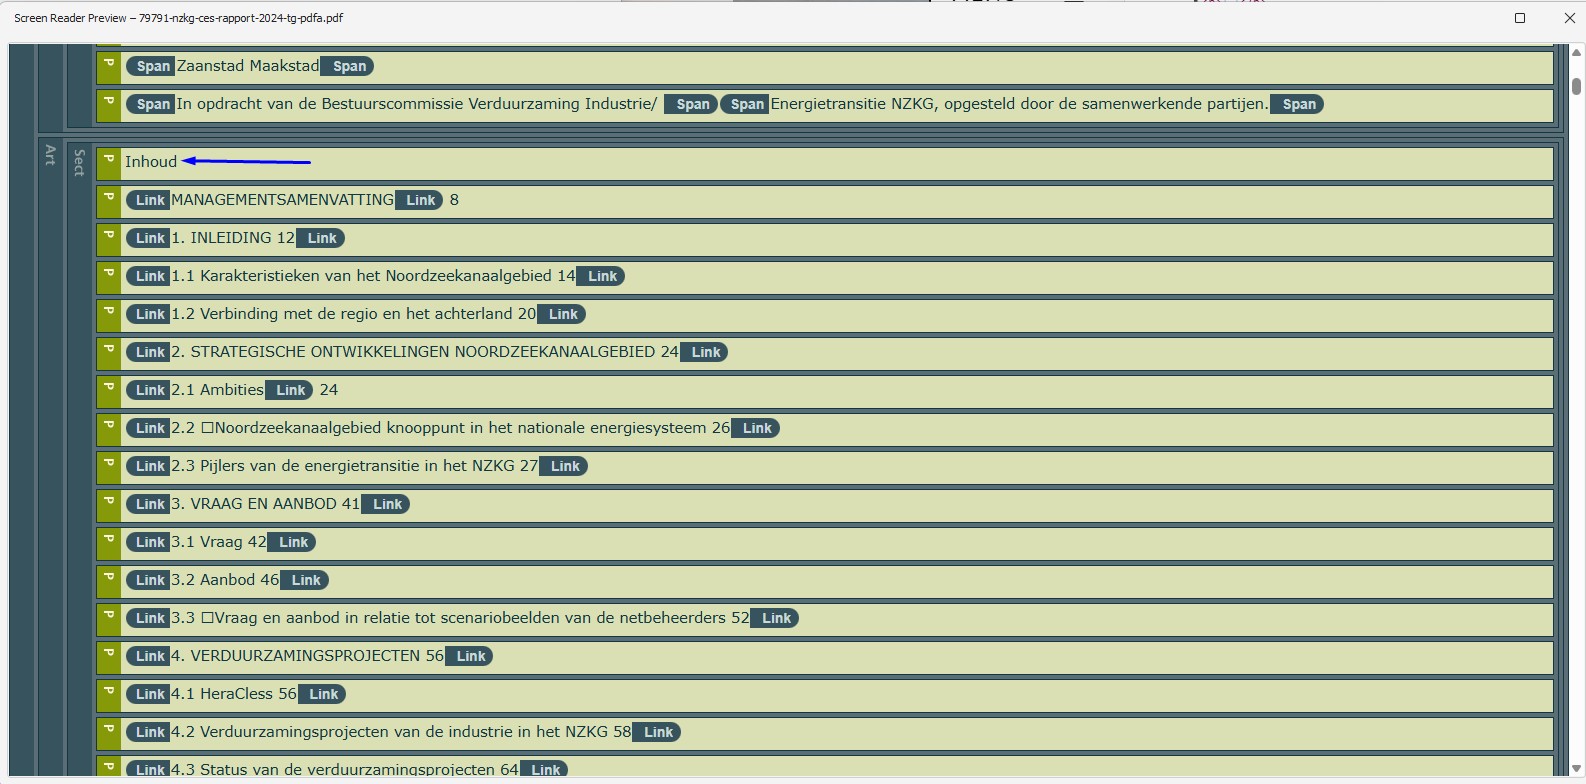
Task: Click the scrollbar down arrow
Action: 1576,768
